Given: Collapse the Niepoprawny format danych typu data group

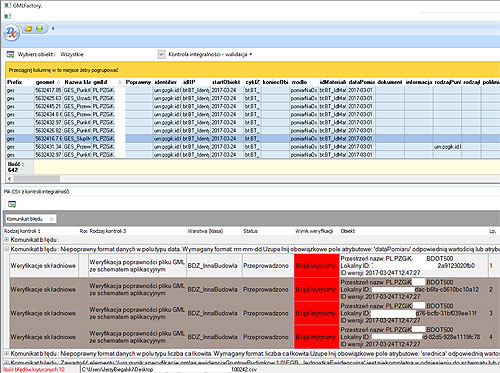Looking at the screenshot, I should pyautogui.click(x=6, y=249).
